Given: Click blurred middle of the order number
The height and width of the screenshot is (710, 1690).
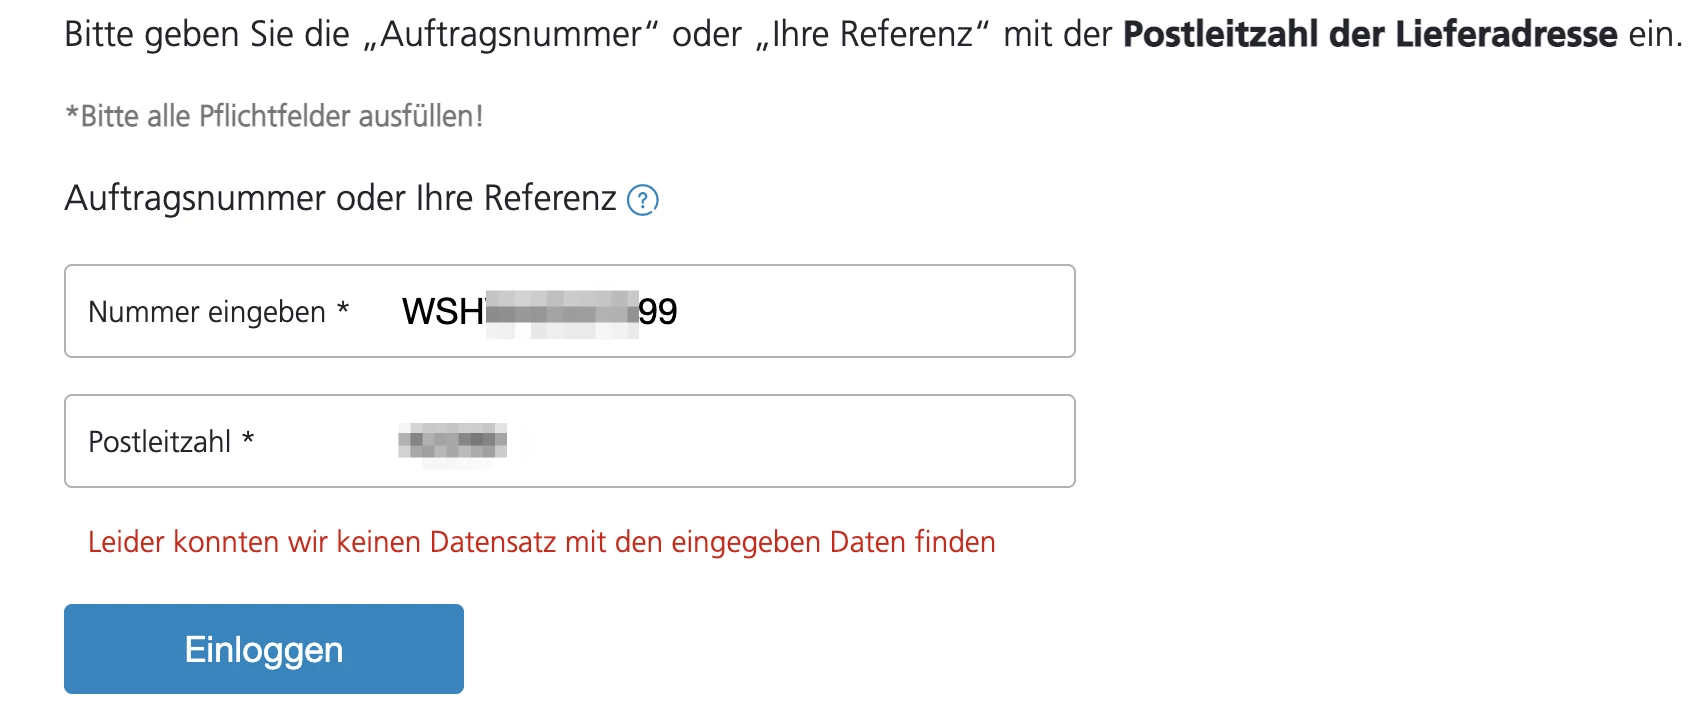Looking at the screenshot, I should point(561,312).
